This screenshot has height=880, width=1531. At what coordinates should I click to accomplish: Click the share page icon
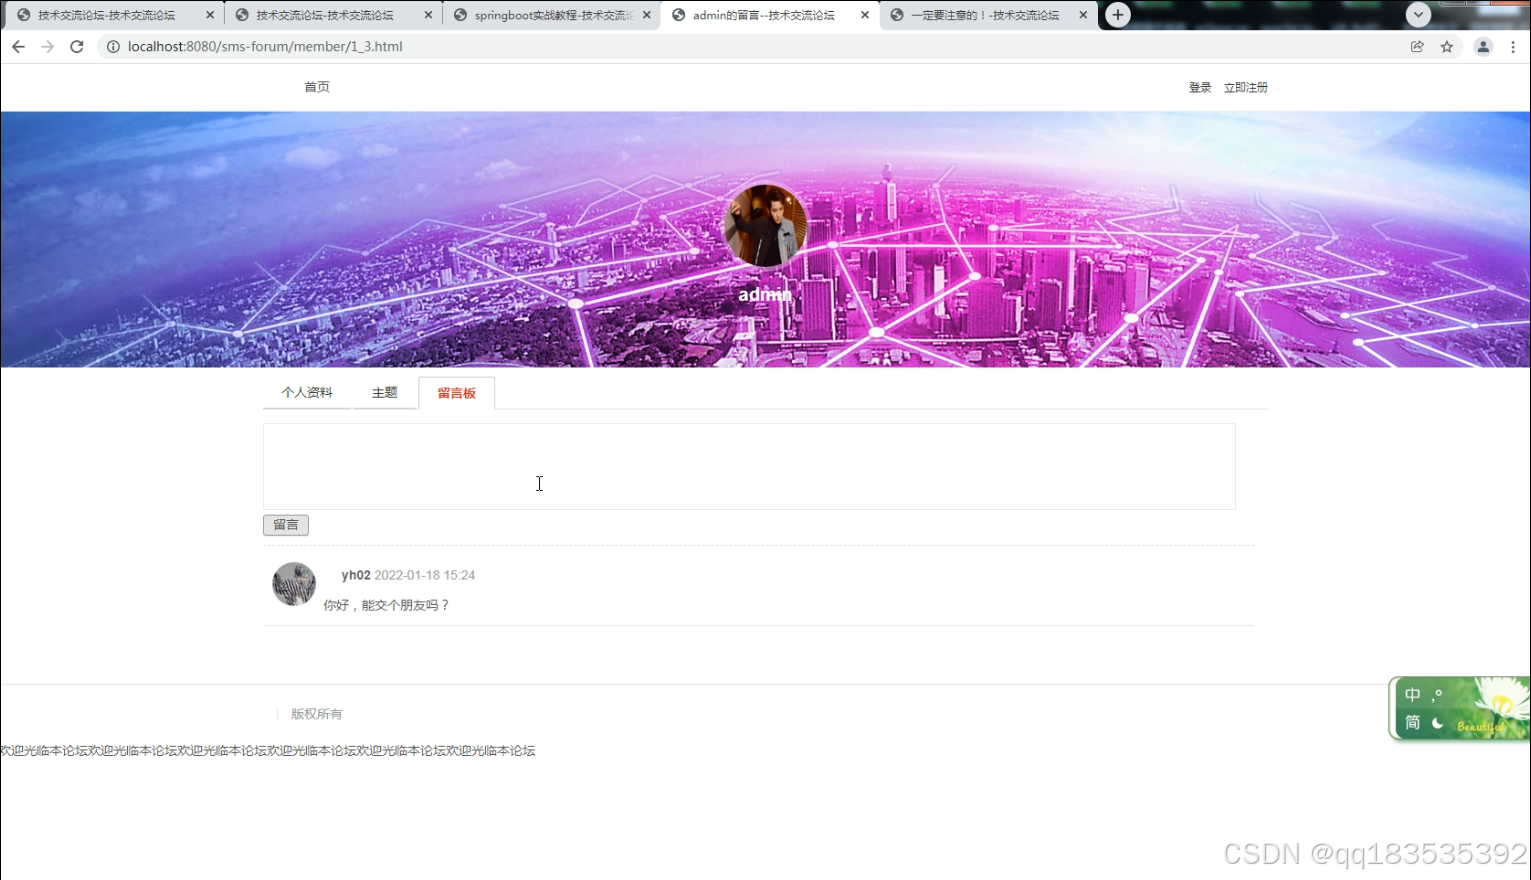point(1417,46)
